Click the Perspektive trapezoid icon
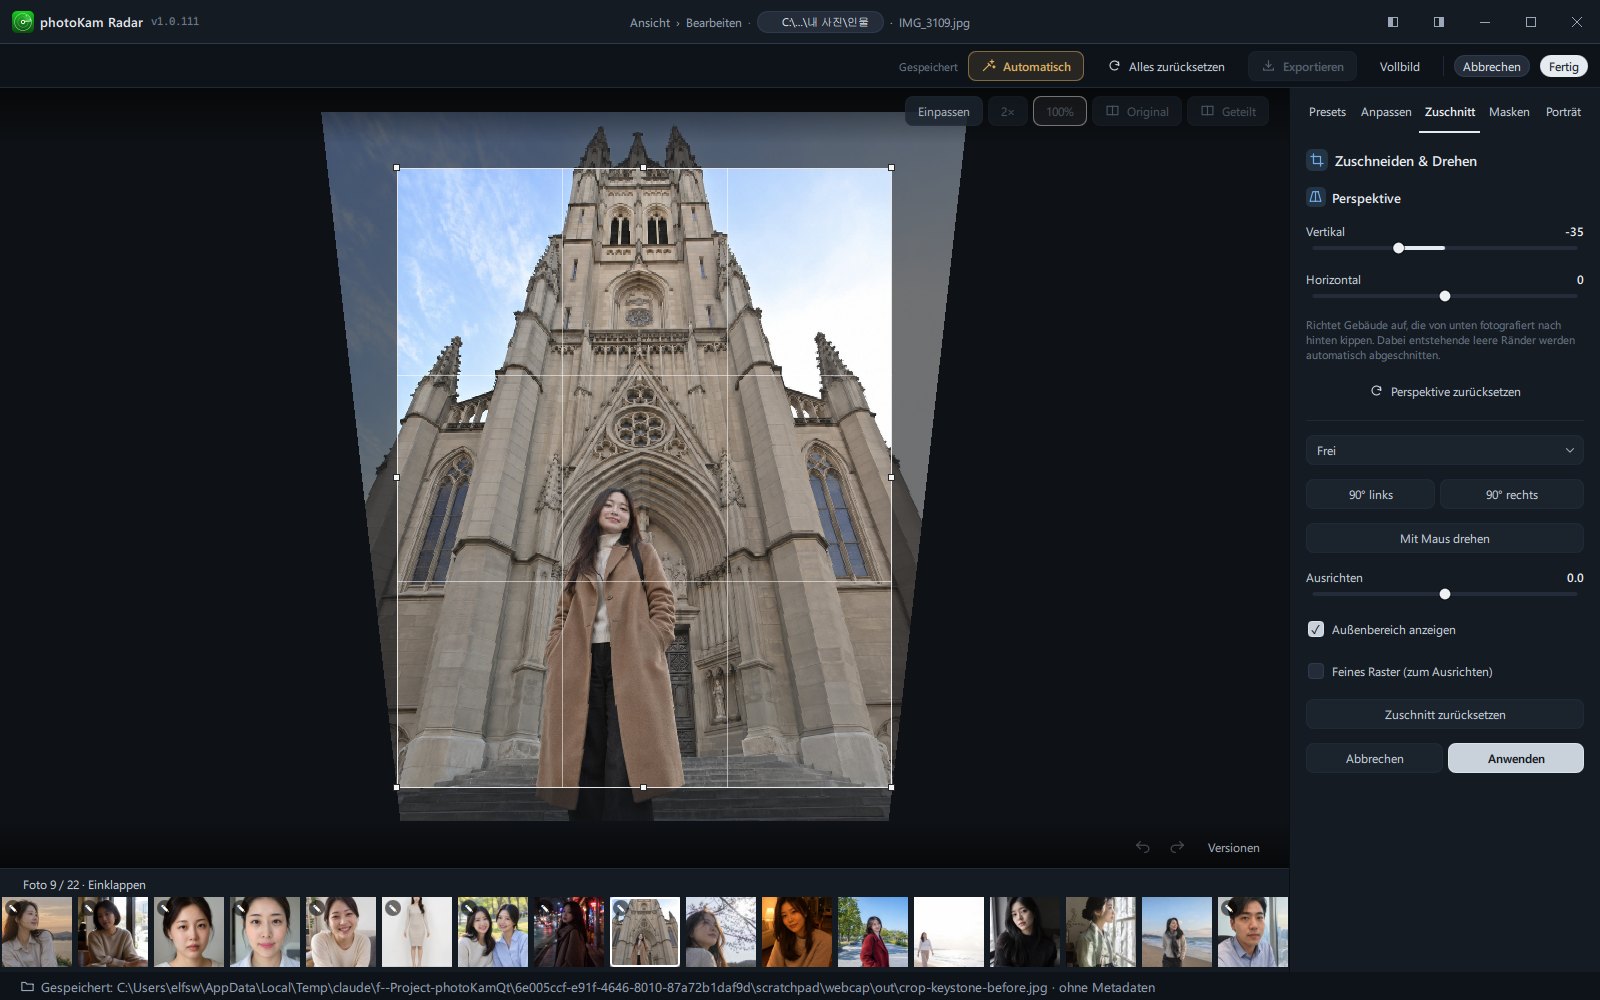This screenshot has width=1600, height=1000. pos(1316,197)
